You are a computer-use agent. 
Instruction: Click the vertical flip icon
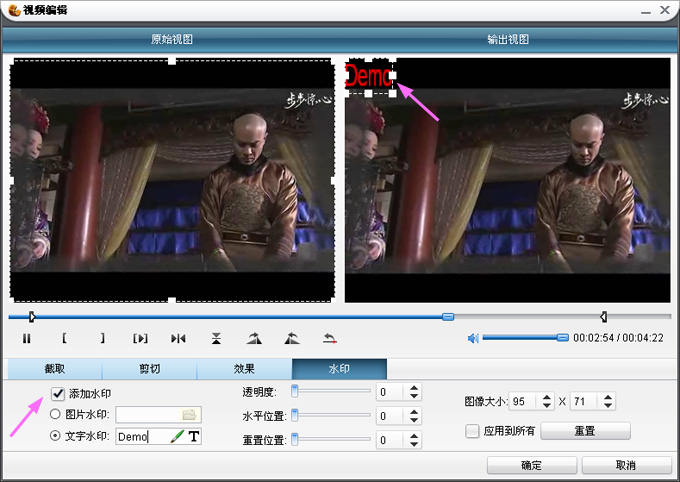[x=216, y=338]
